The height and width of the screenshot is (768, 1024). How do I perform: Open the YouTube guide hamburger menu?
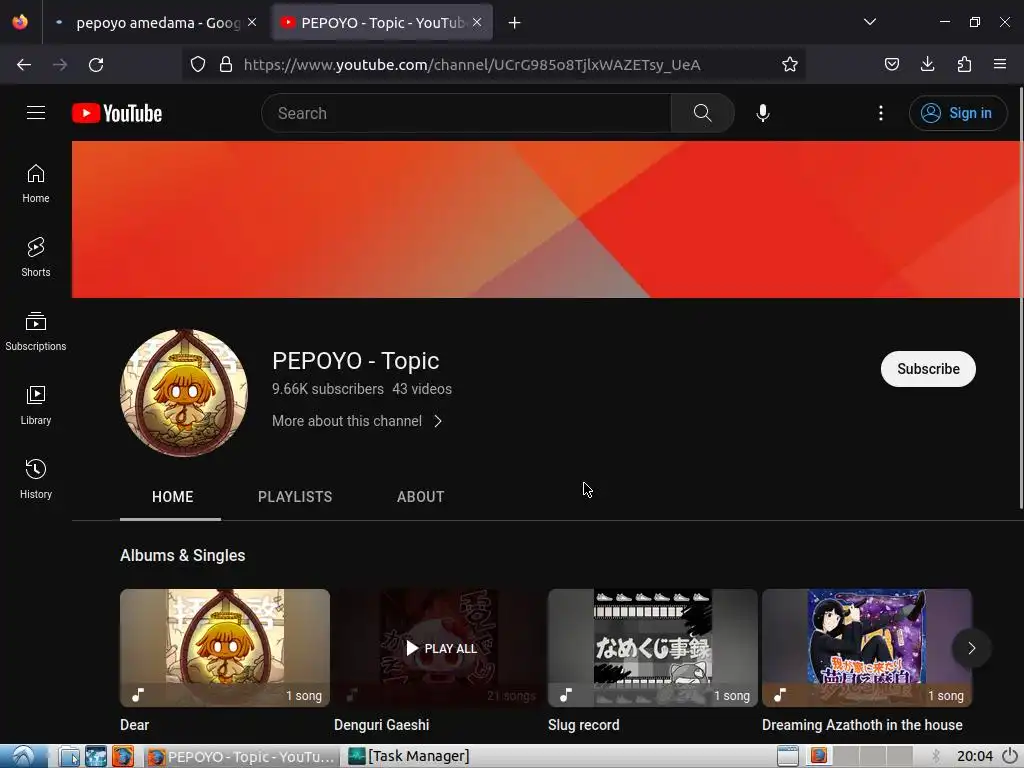coord(36,113)
